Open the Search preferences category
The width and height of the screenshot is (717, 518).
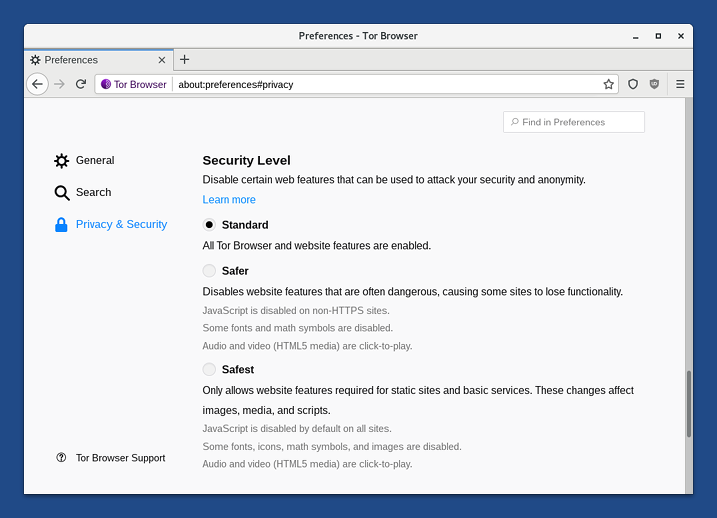(x=83, y=192)
